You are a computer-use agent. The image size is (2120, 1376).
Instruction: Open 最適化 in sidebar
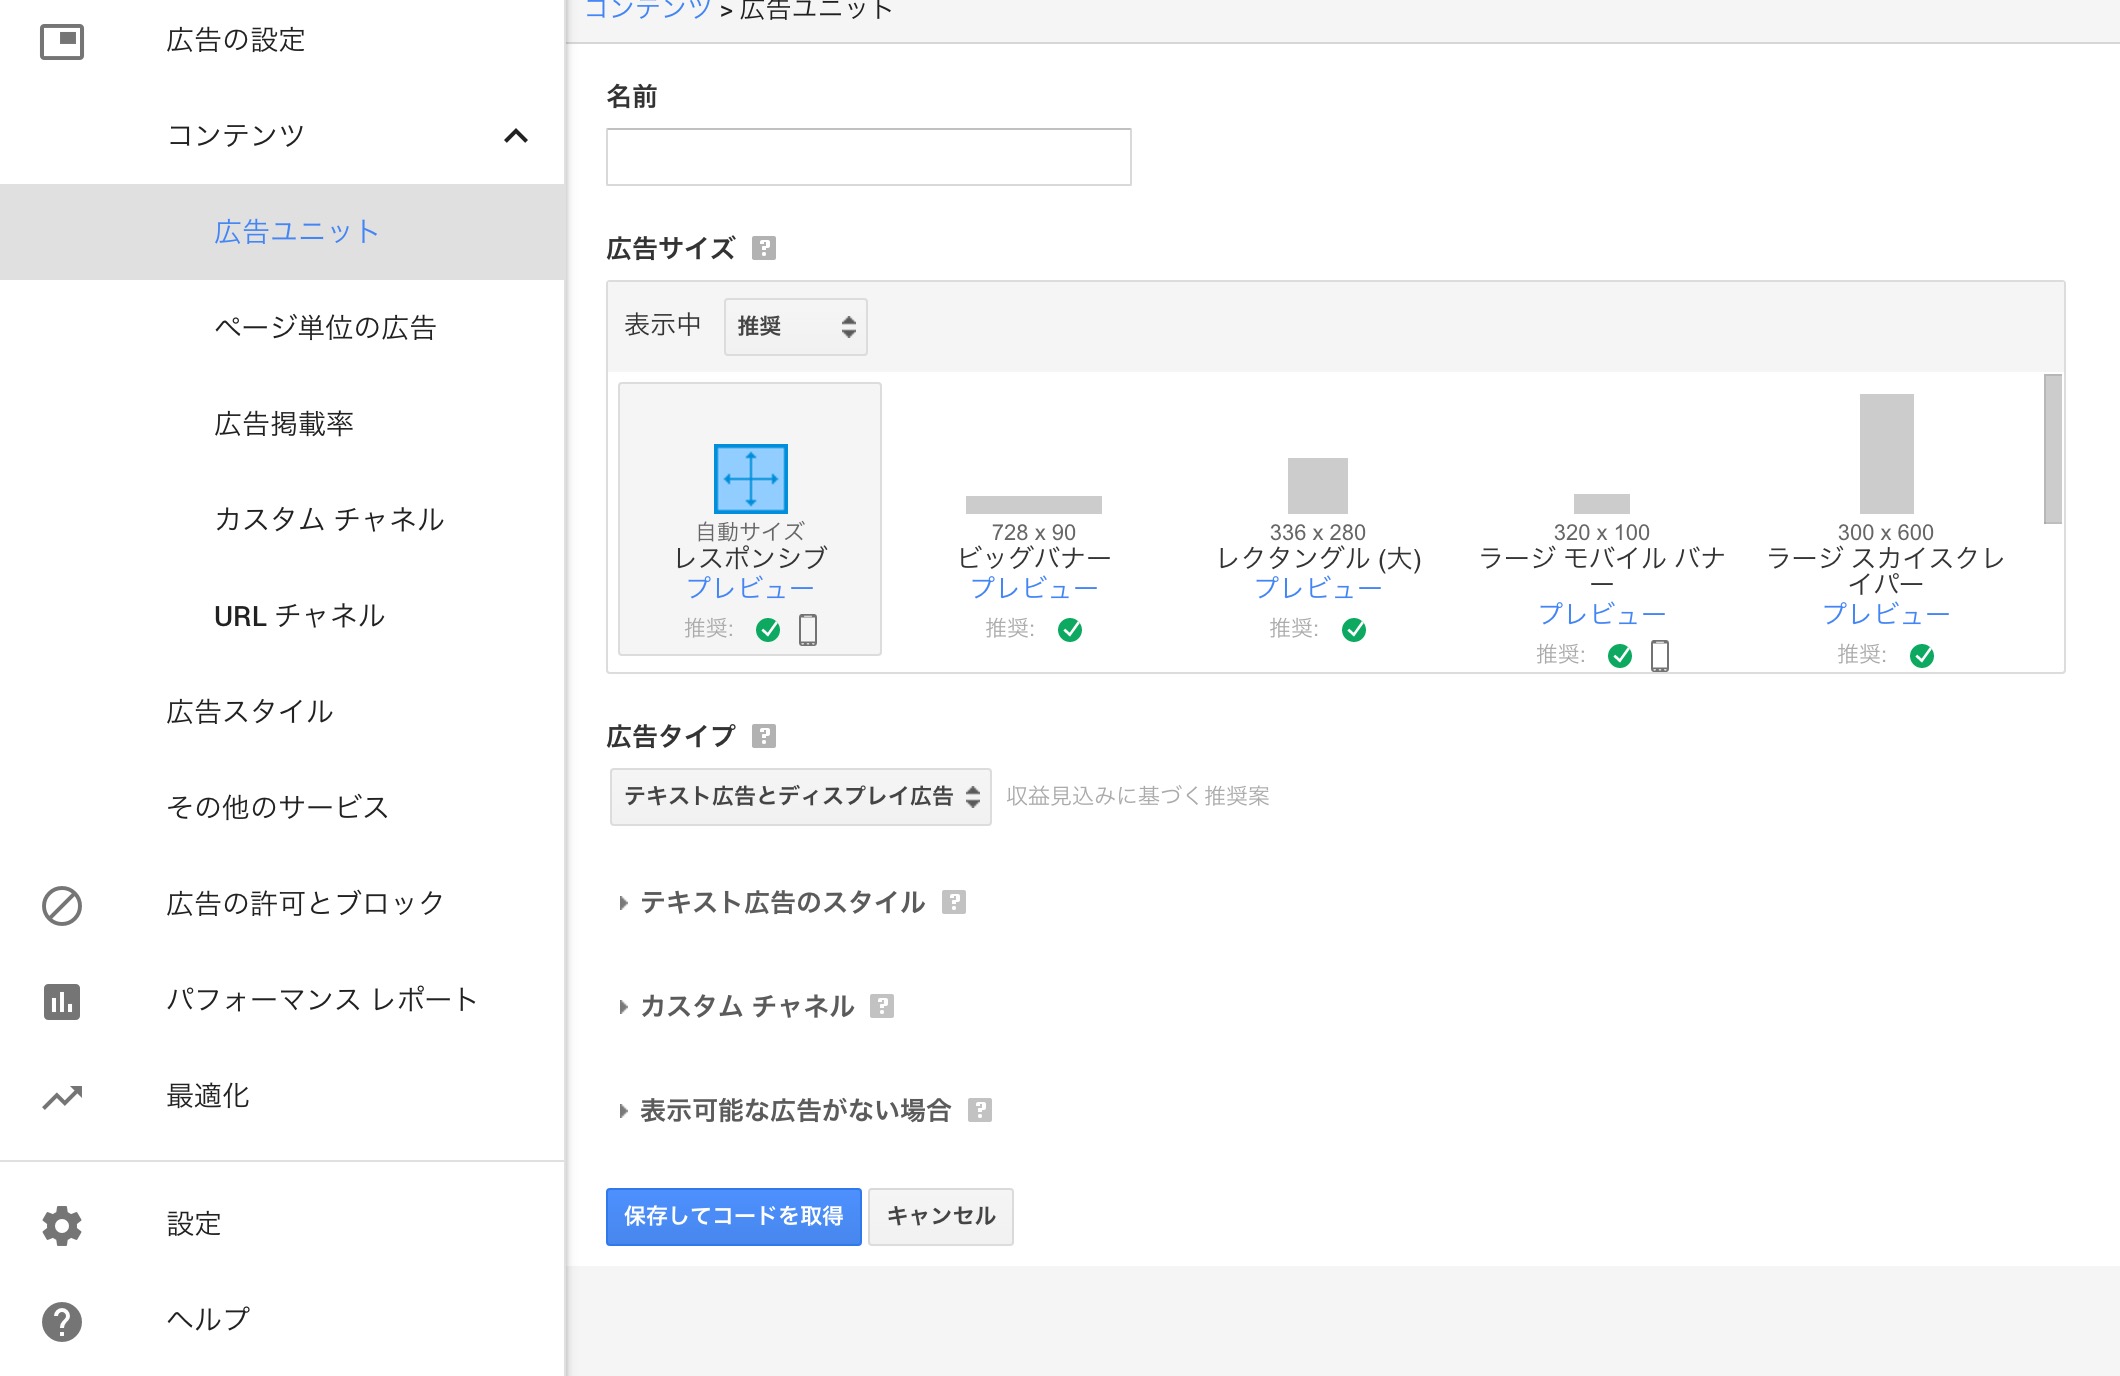point(207,1095)
